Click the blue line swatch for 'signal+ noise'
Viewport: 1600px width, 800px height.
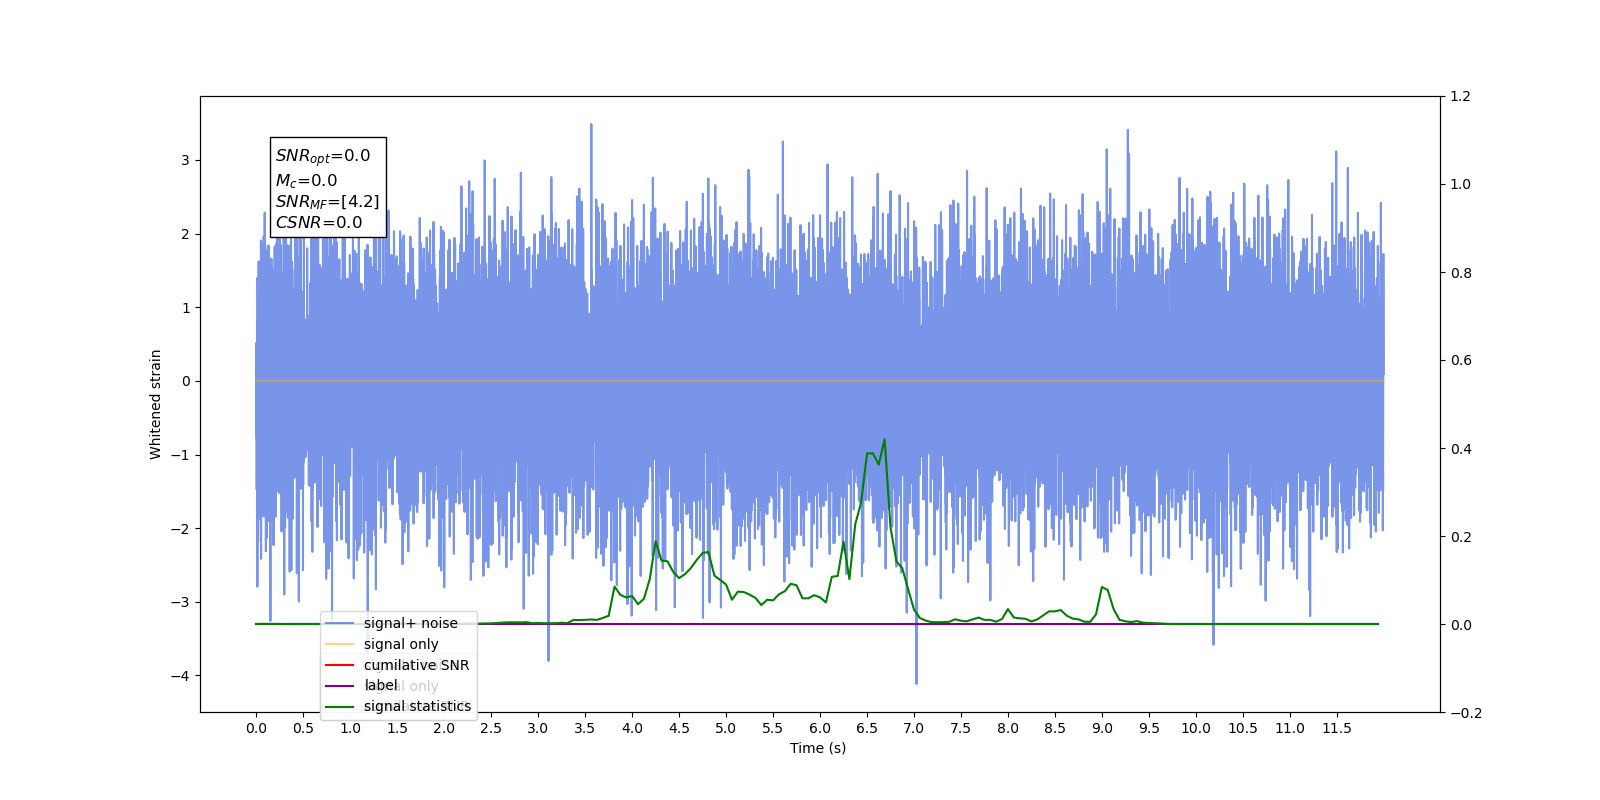click(x=340, y=623)
